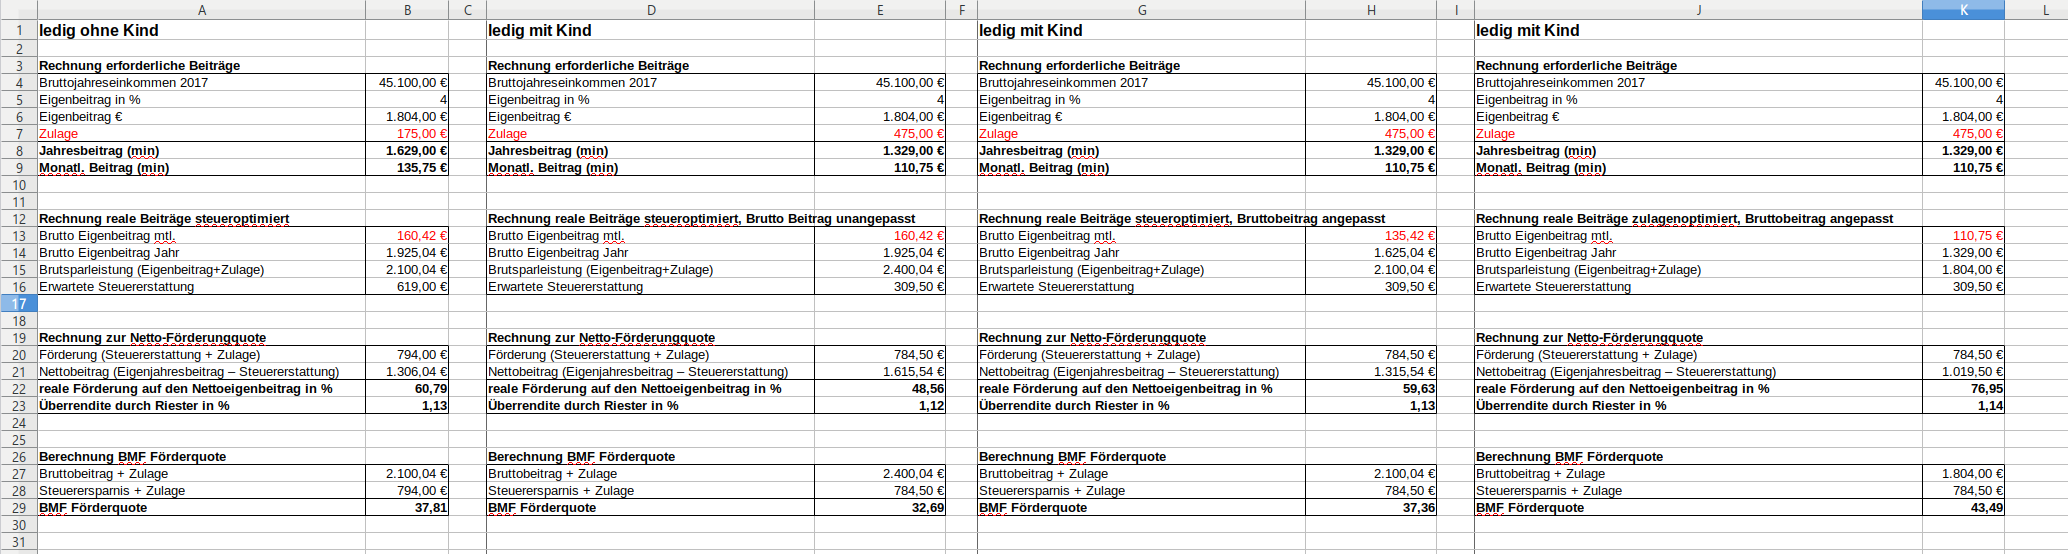The width and height of the screenshot is (2068, 554).
Task: Click Nettobeitrag value '1.019,50 €'
Action: [x=1973, y=372]
